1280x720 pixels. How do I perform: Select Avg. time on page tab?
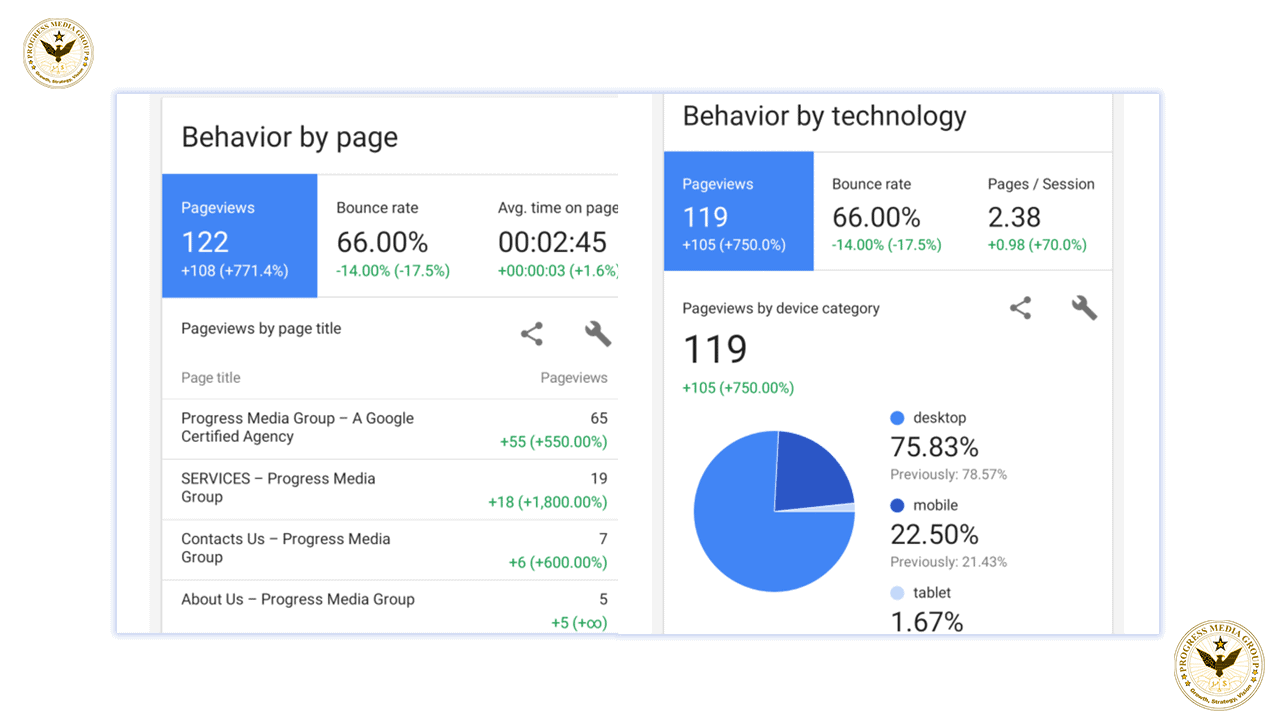point(550,236)
